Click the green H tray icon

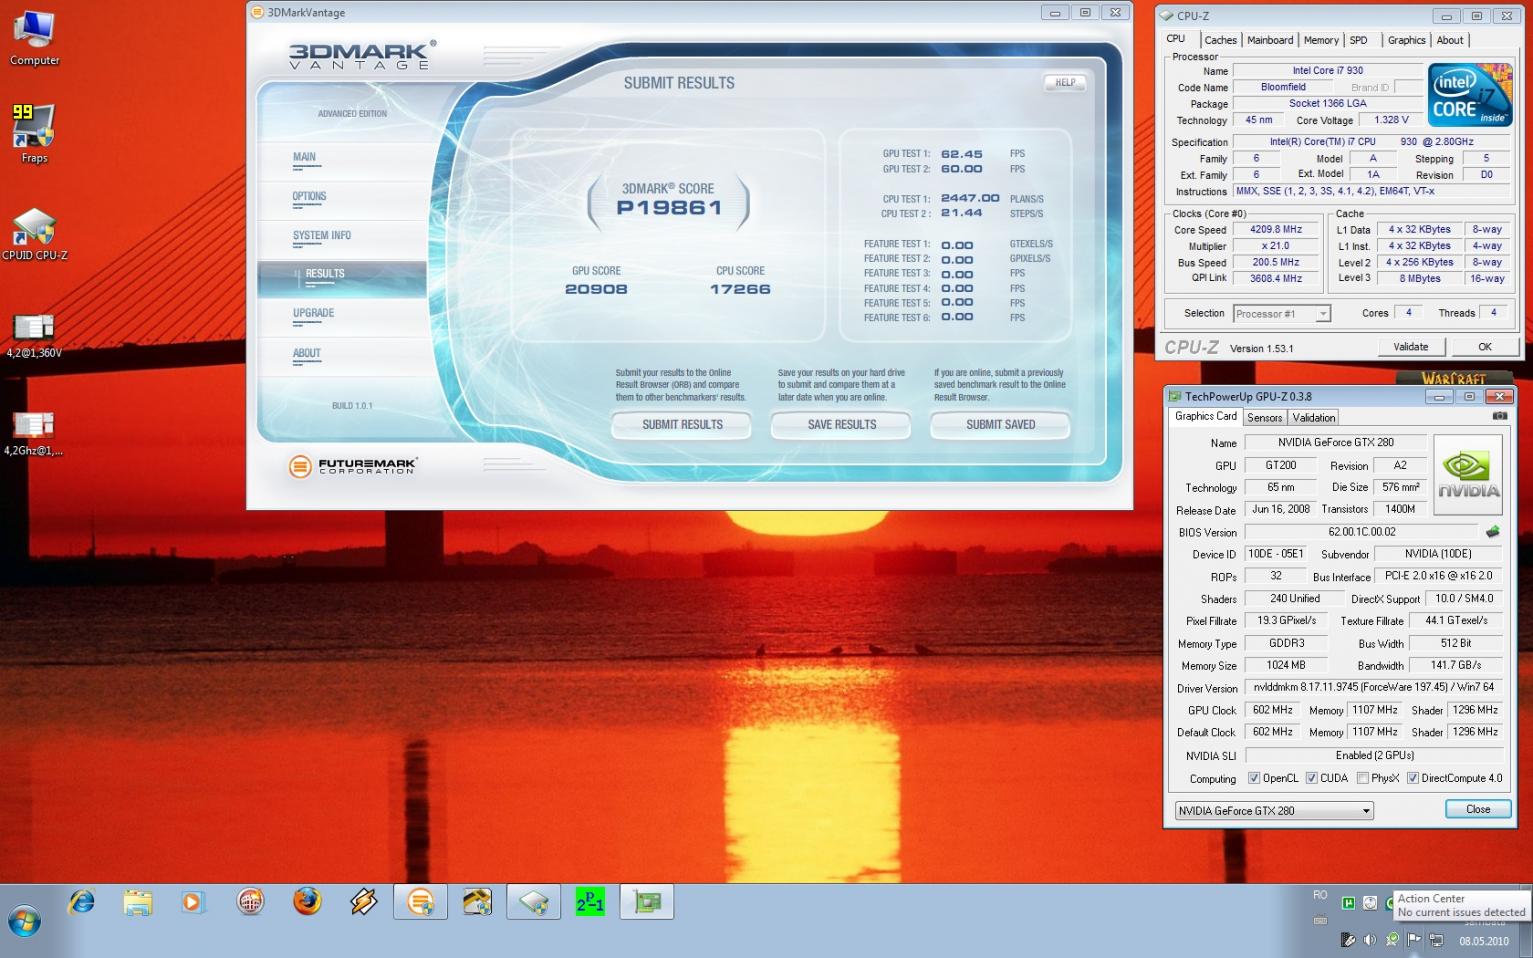pos(1348,903)
